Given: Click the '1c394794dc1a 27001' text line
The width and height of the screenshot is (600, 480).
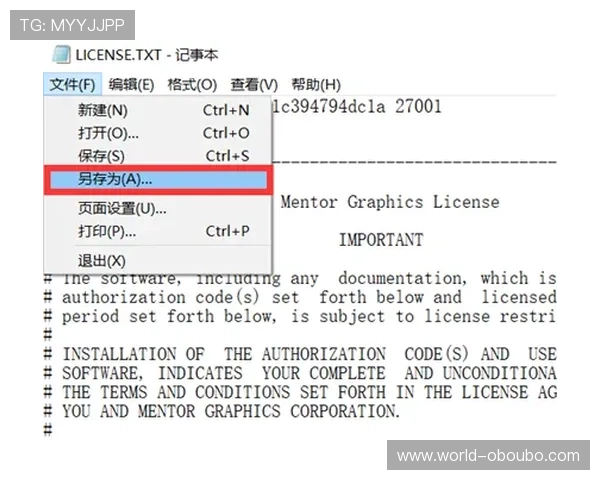Looking at the screenshot, I should click(357, 106).
